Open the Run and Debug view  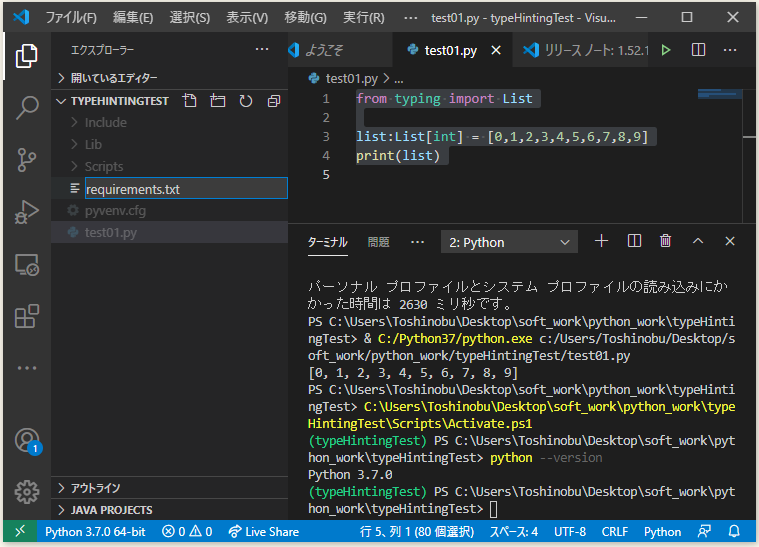click(26, 212)
